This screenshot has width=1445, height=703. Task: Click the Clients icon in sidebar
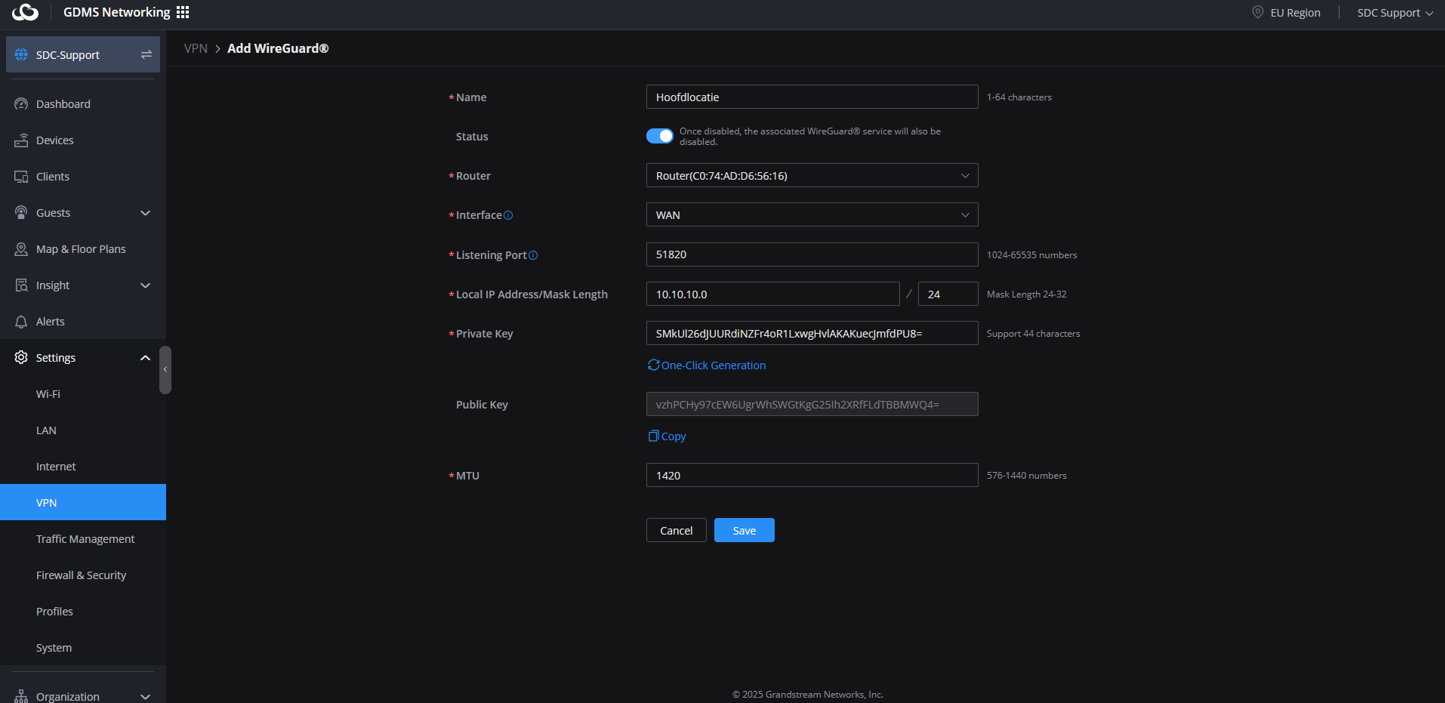click(x=21, y=176)
